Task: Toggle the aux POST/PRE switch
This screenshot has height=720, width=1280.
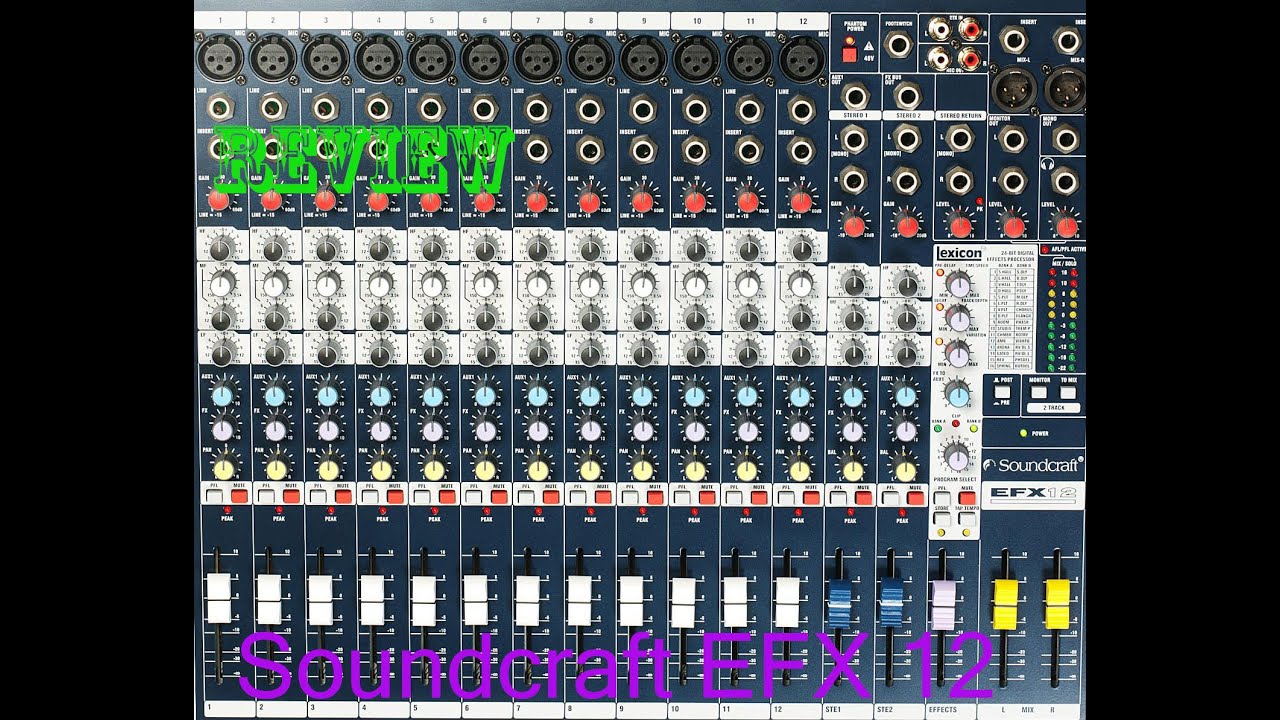Action: pos(1001,393)
